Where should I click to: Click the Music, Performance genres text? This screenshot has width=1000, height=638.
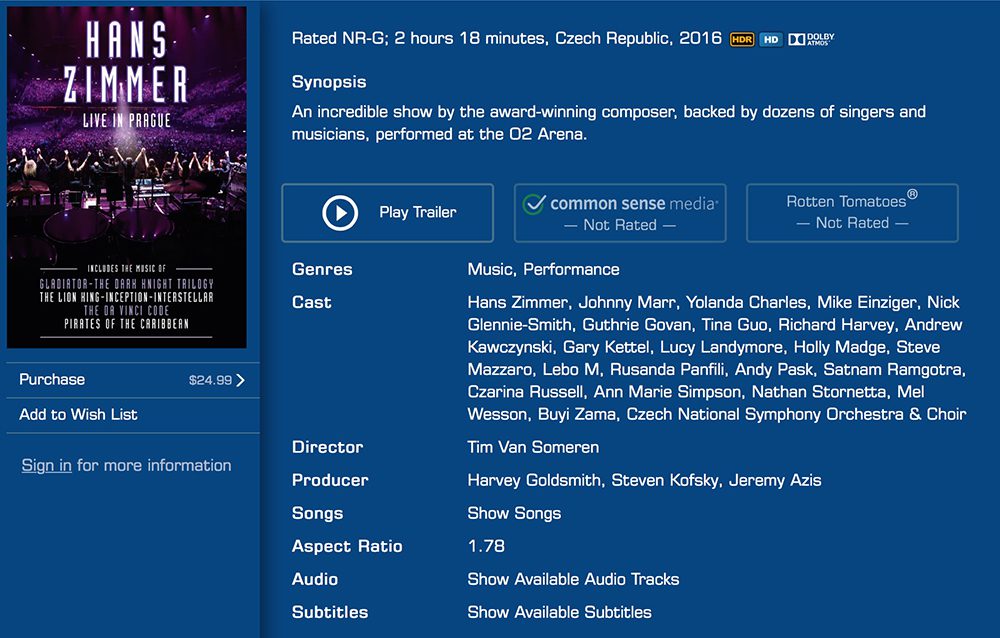coord(543,269)
